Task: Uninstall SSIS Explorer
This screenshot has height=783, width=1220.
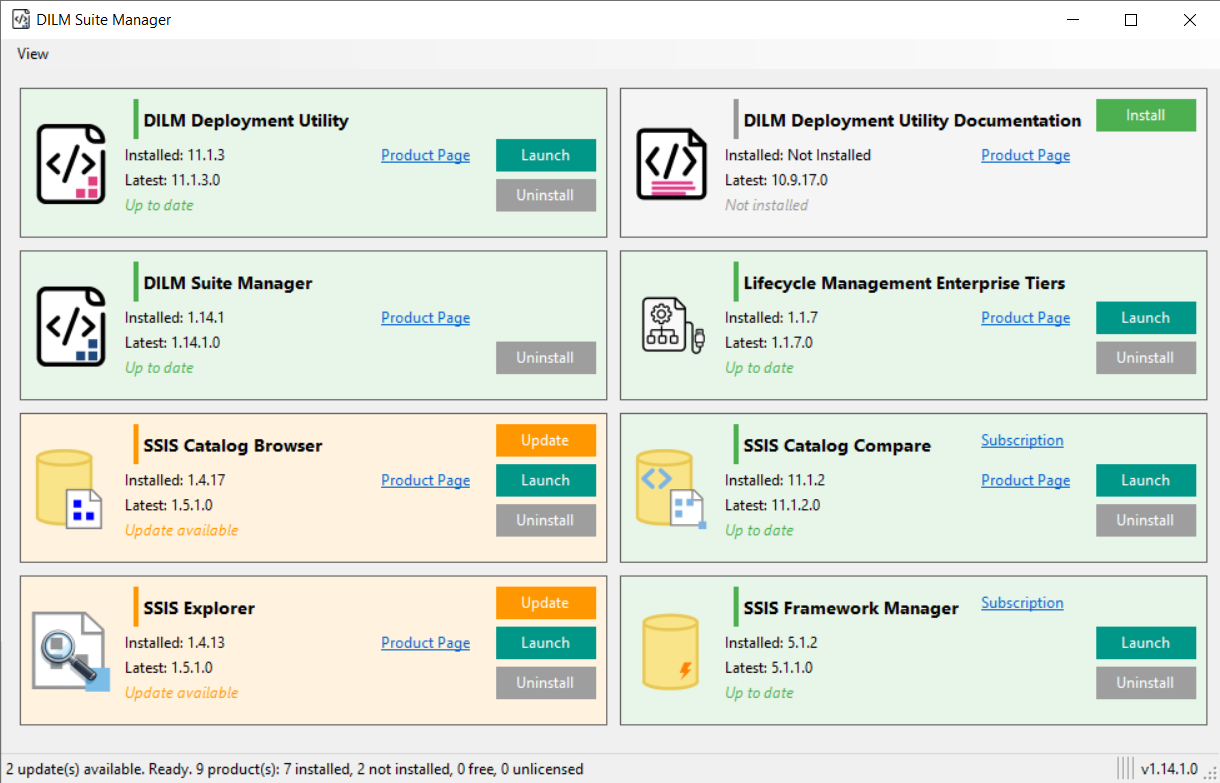Action: click(x=546, y=683)
